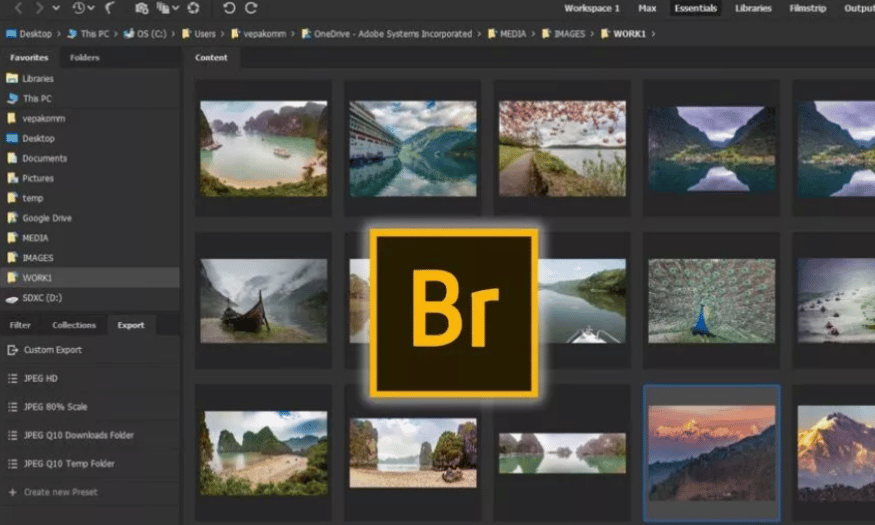Click the get photos from camera icon
Screen dimensions: 875x525
coord(141,8)
